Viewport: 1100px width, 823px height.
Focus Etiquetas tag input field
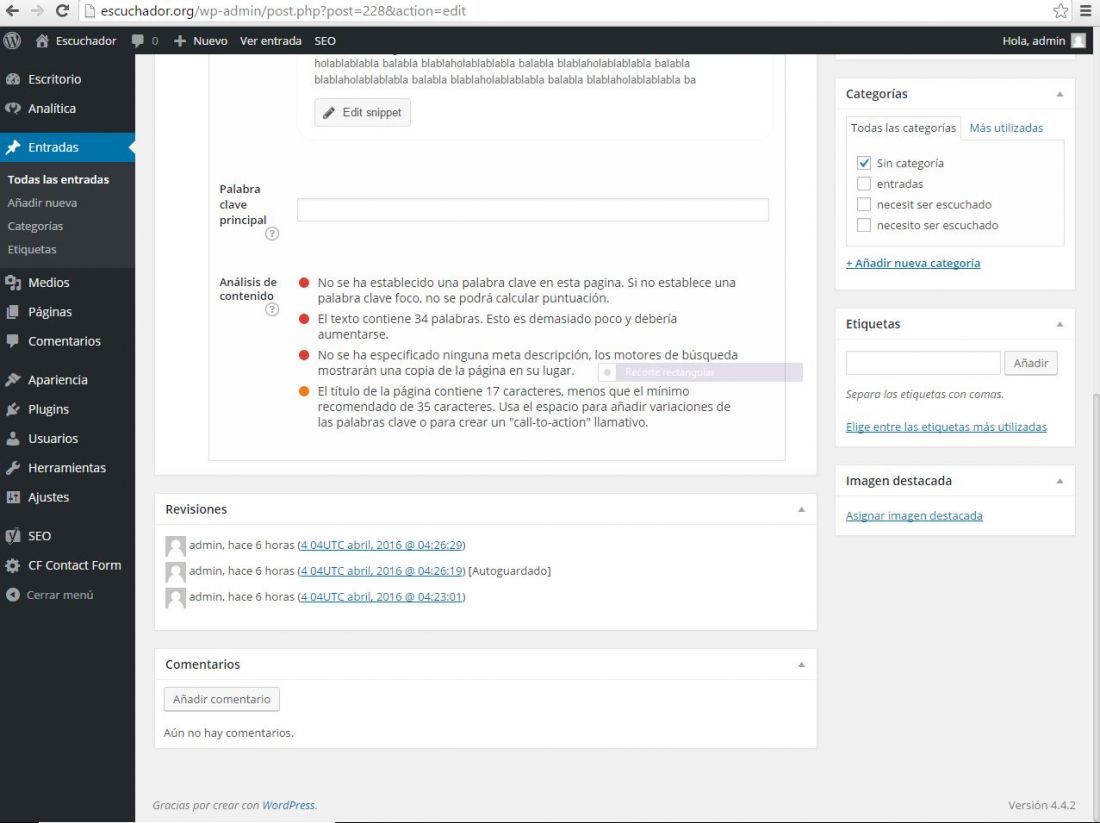923,363
